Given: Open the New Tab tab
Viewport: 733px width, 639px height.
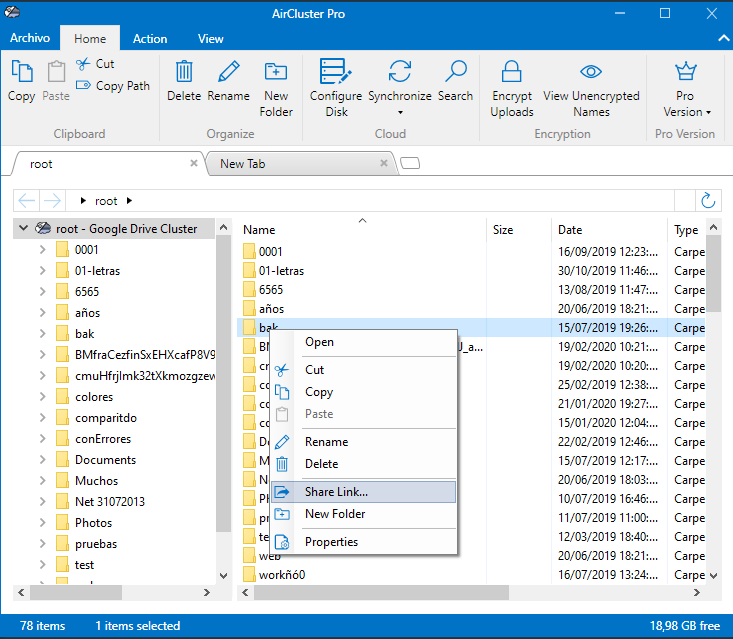Looking at the screenshot, I should (x=242, y=164).
